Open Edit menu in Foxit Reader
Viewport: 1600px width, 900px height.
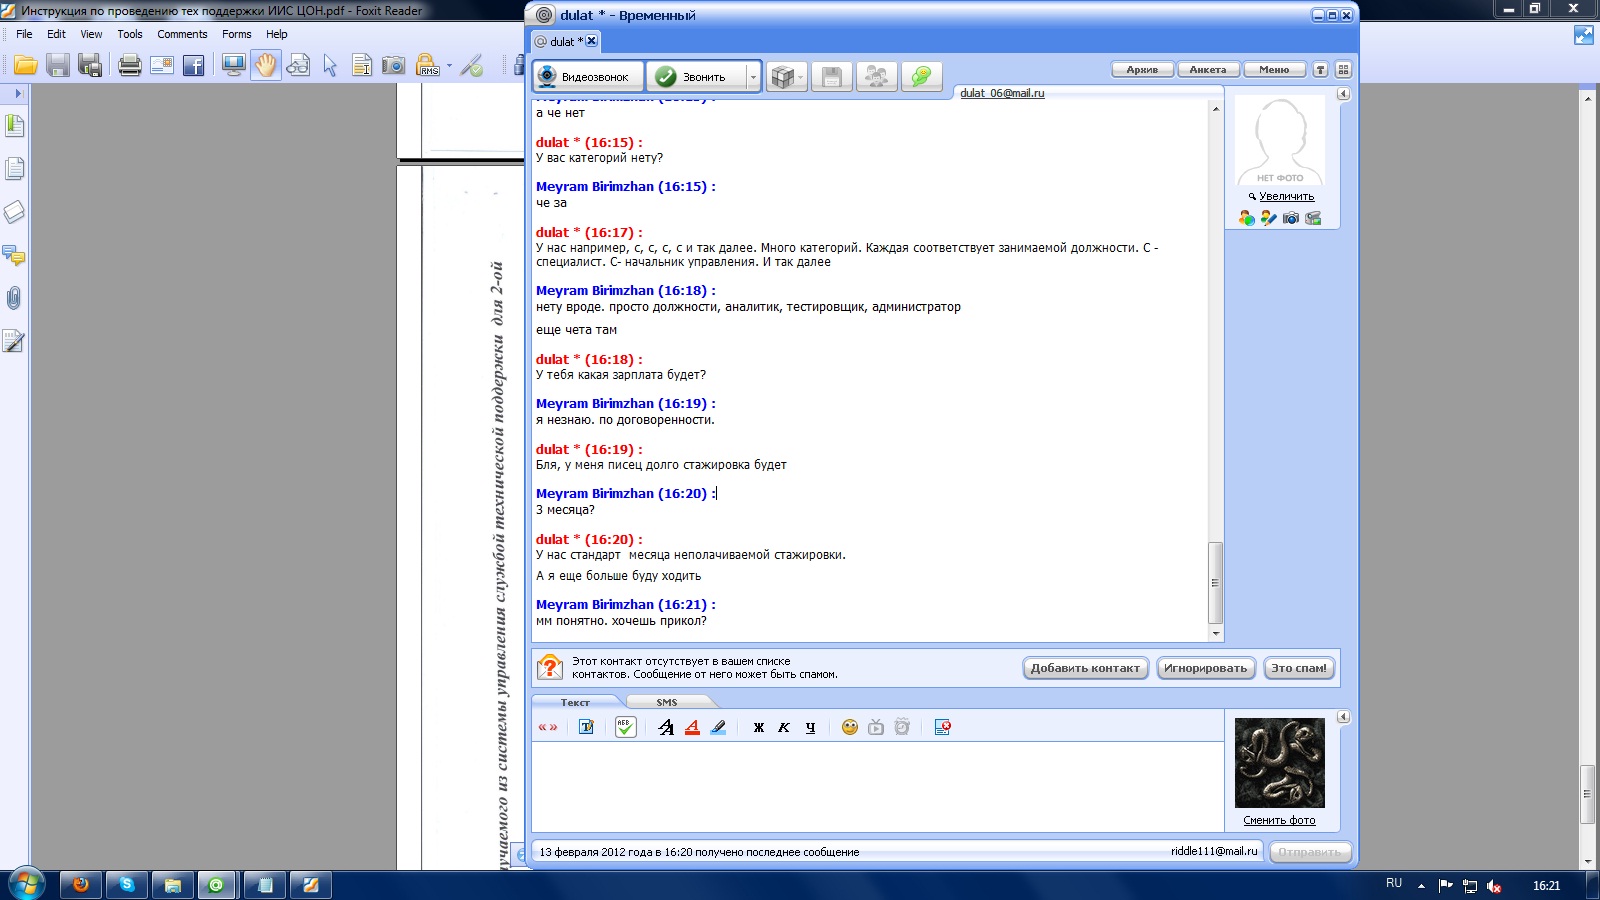coord(56,34)
